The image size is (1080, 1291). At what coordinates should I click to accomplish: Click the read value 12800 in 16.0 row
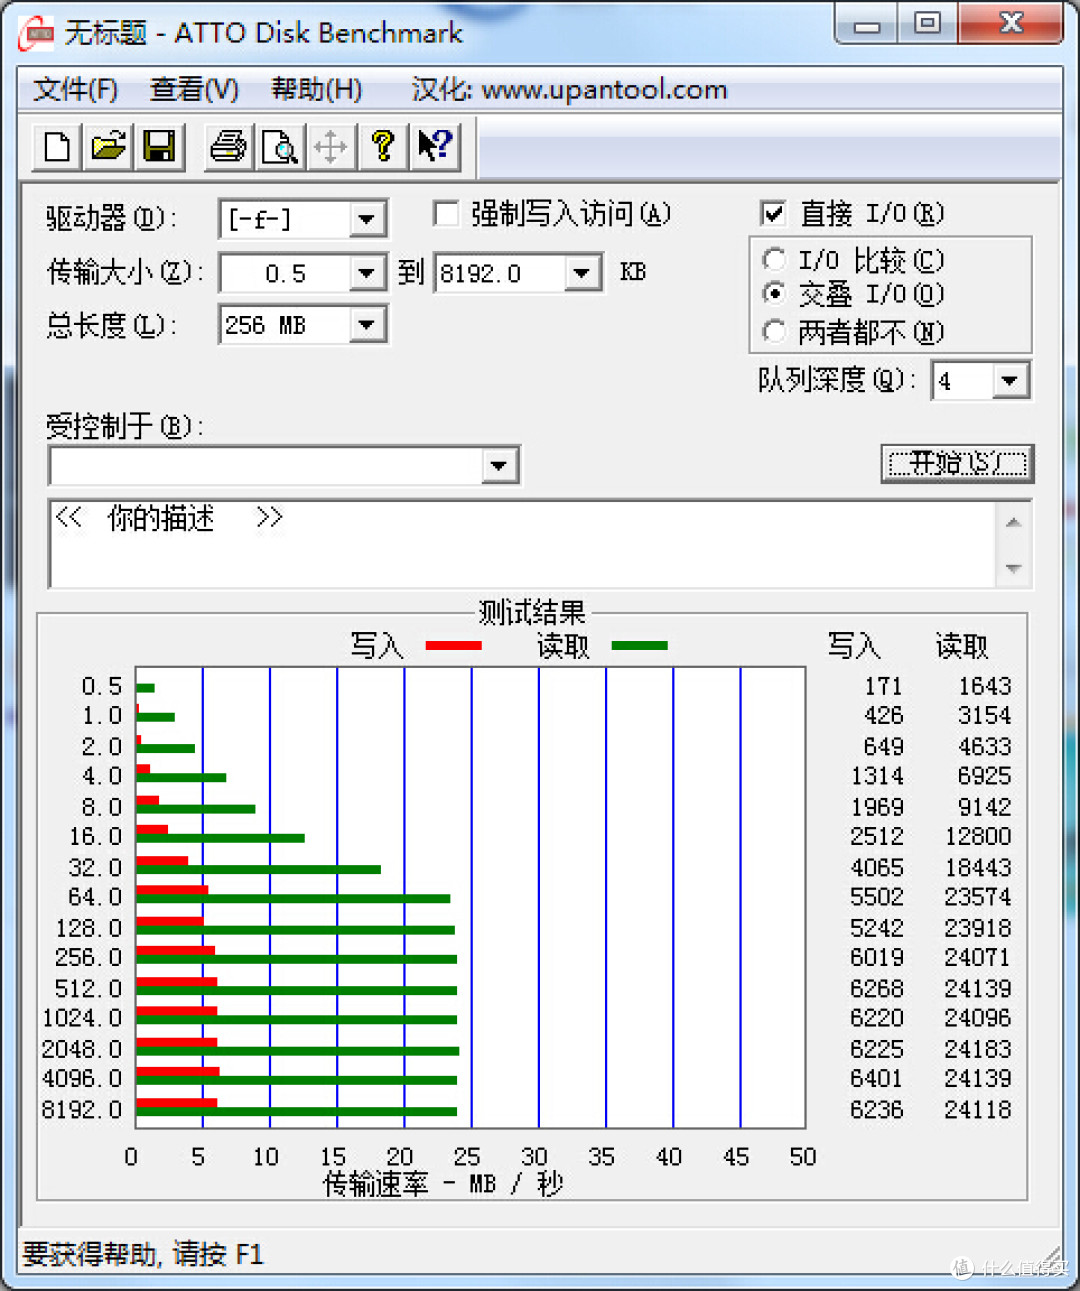978,836
